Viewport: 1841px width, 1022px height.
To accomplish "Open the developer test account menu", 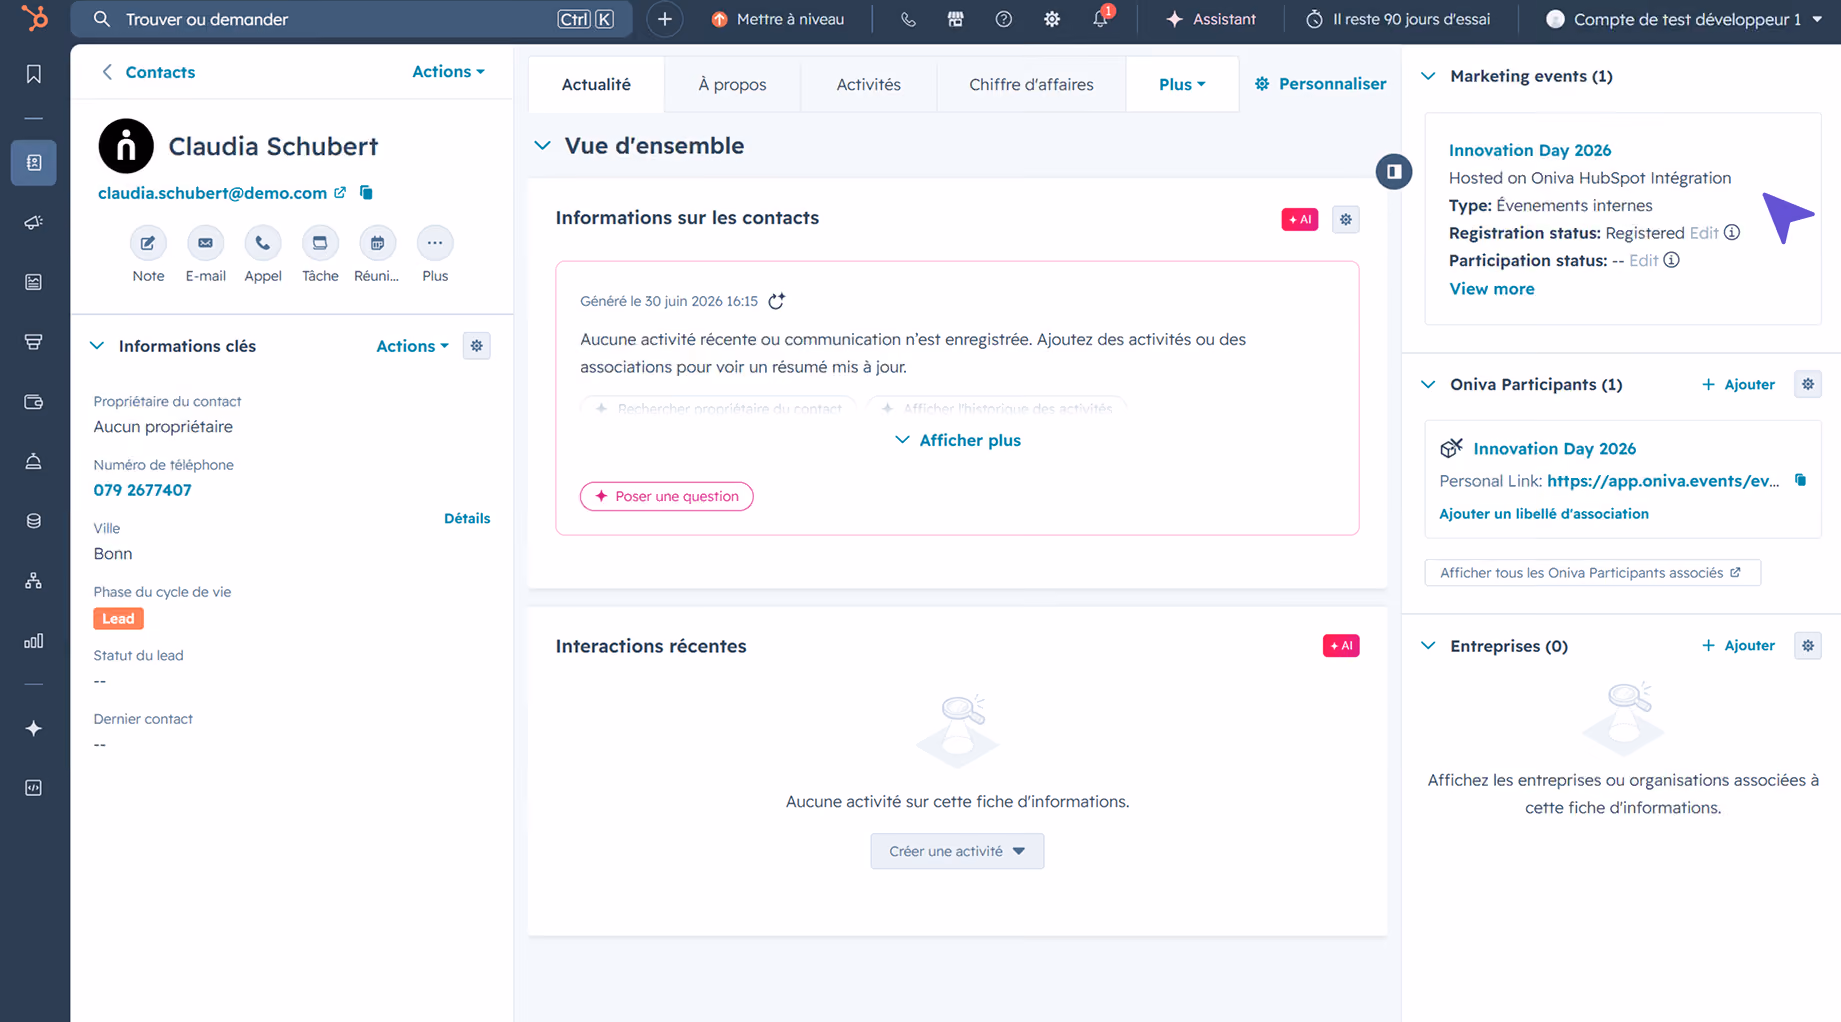I will pos(1684,19).
